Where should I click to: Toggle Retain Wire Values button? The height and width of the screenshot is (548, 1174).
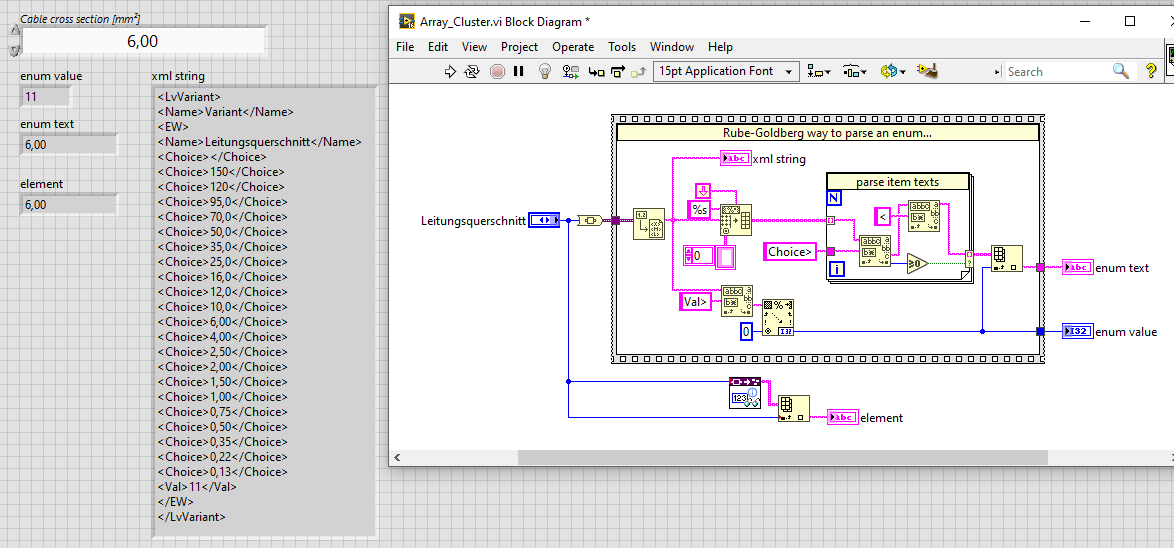(x=571, y=72)
